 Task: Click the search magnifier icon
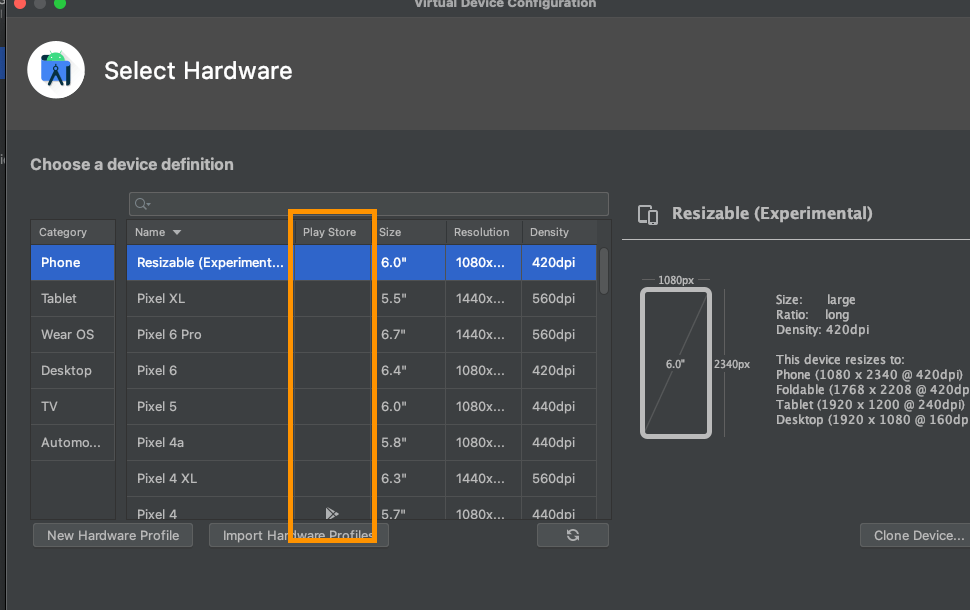[142, 204]
